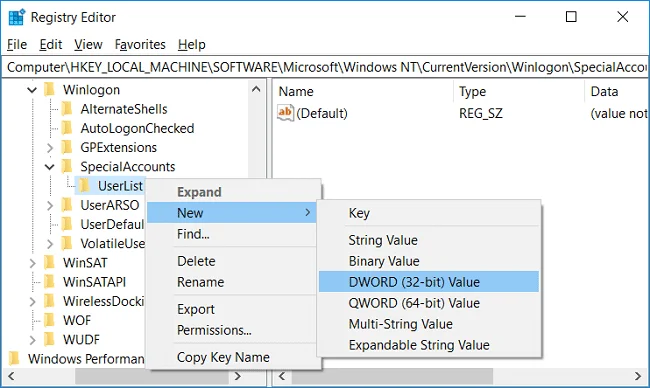Click the VolatileUse folder icon
The width and height of the screenshot is (650, 388).
pos(67,243)
